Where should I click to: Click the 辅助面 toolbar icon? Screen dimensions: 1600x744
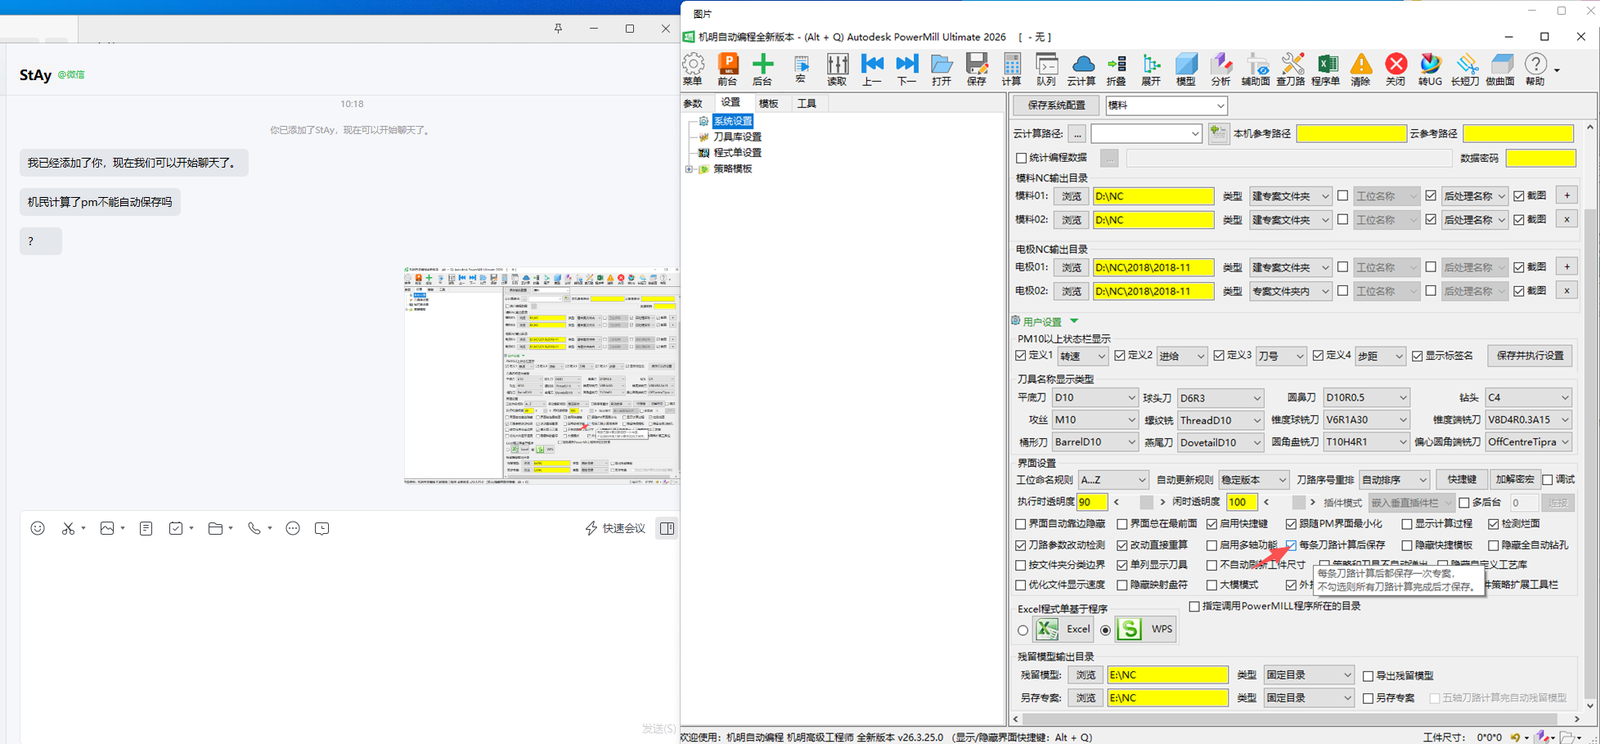coord(1256,69)
